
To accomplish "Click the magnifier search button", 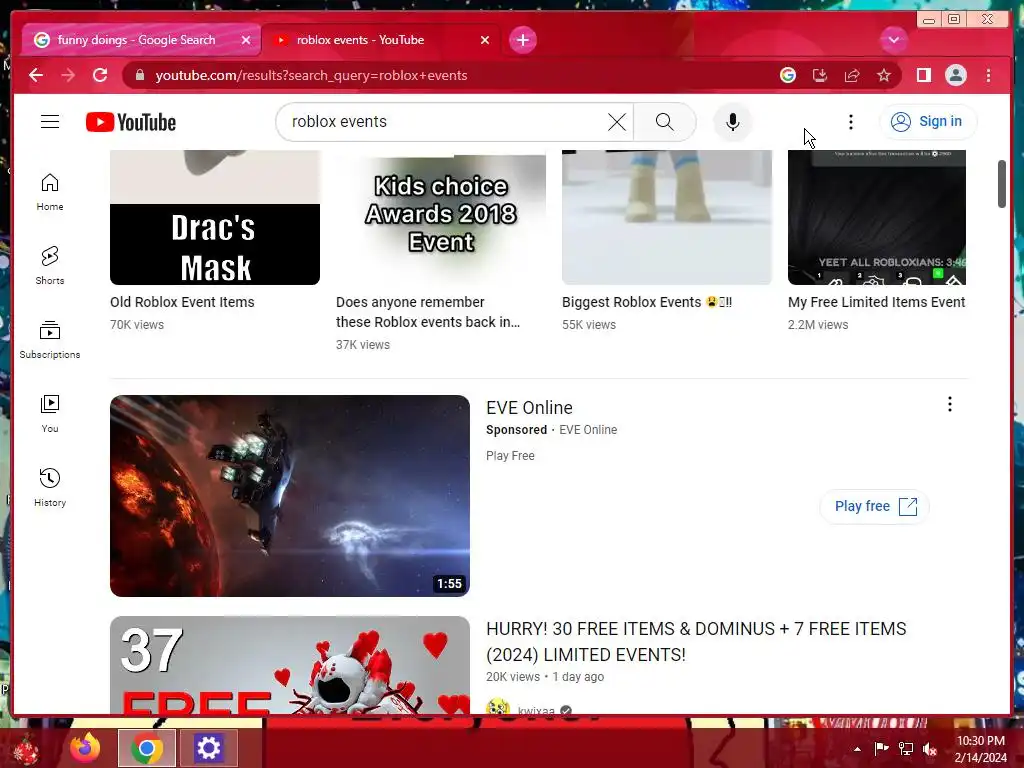I will (x=665, y=121).
